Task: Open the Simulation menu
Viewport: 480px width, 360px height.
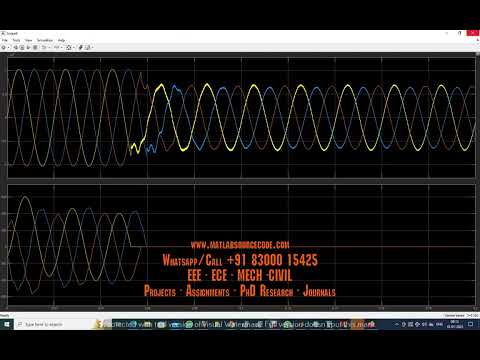Action: pos(45,40)
